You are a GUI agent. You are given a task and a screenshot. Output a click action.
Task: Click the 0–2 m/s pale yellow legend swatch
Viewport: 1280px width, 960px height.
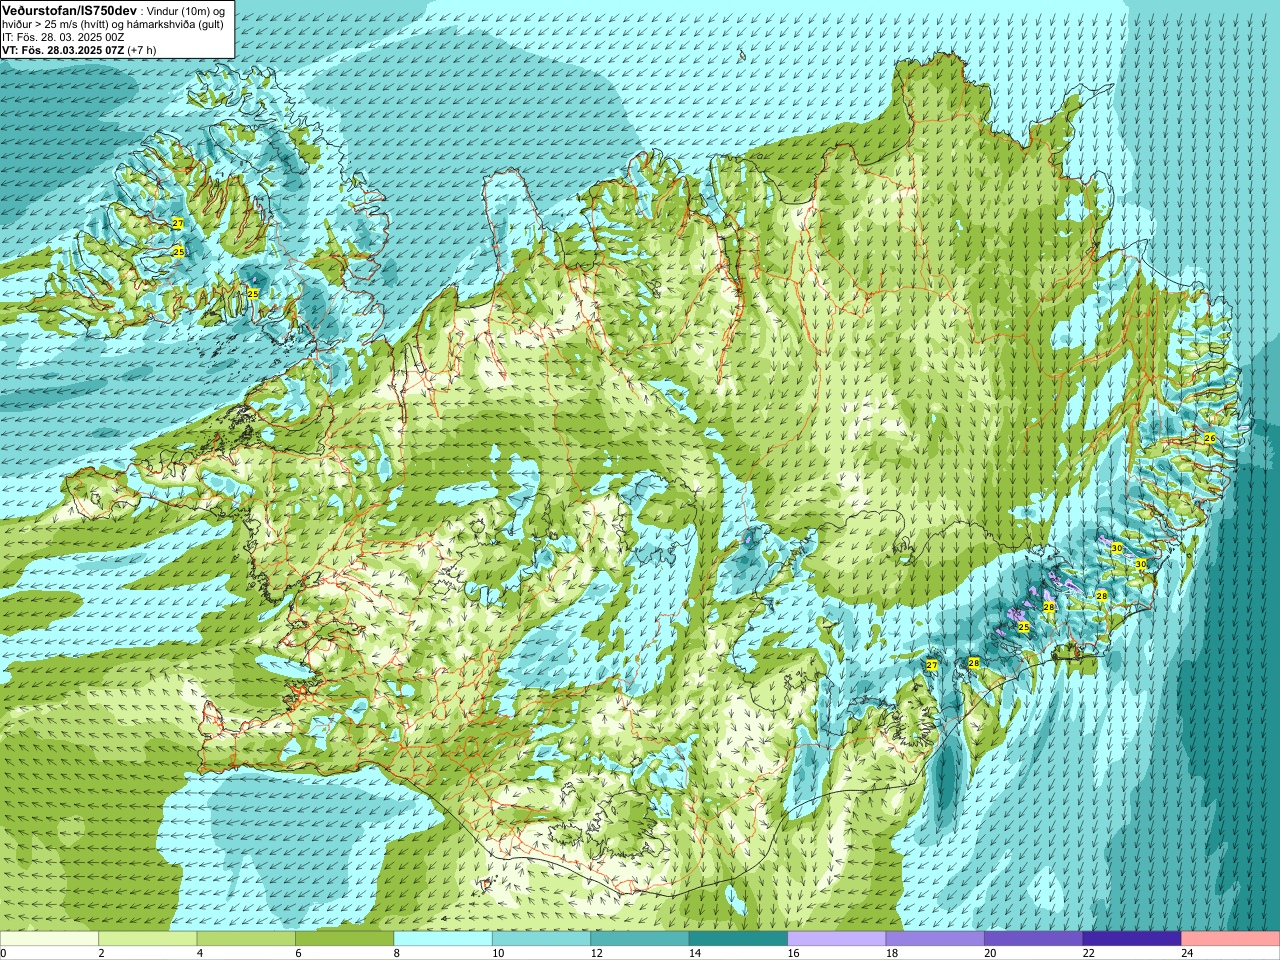coord(49,939)
